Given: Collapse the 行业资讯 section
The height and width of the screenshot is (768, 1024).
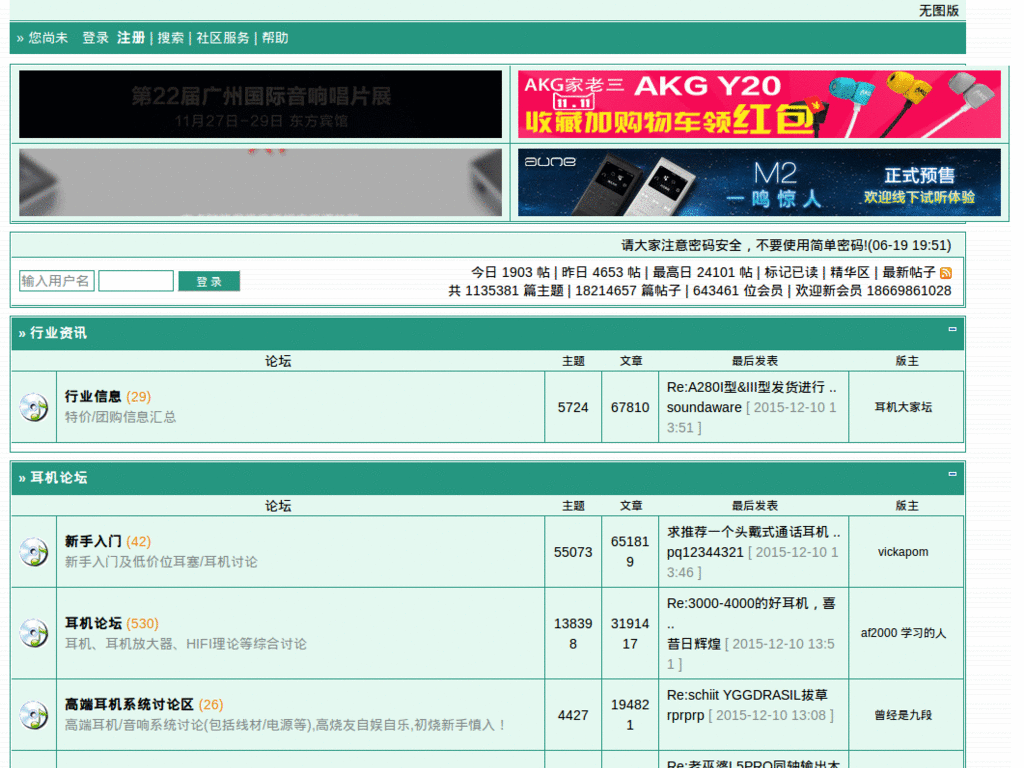Looking at the screenshot, I should click(x=952, y=329).
